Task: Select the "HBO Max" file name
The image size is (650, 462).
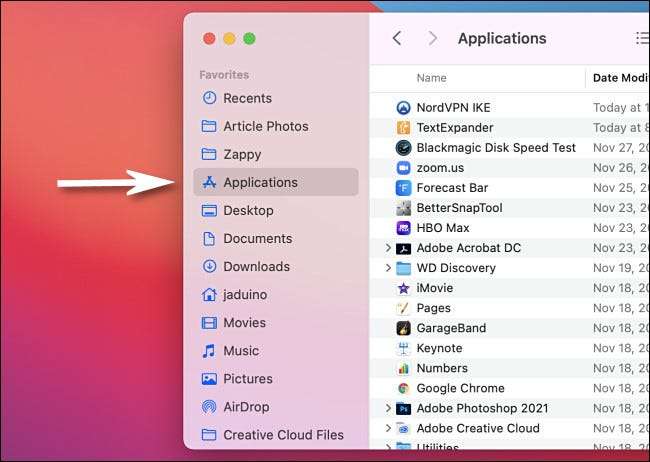Action: coord(443,228)
